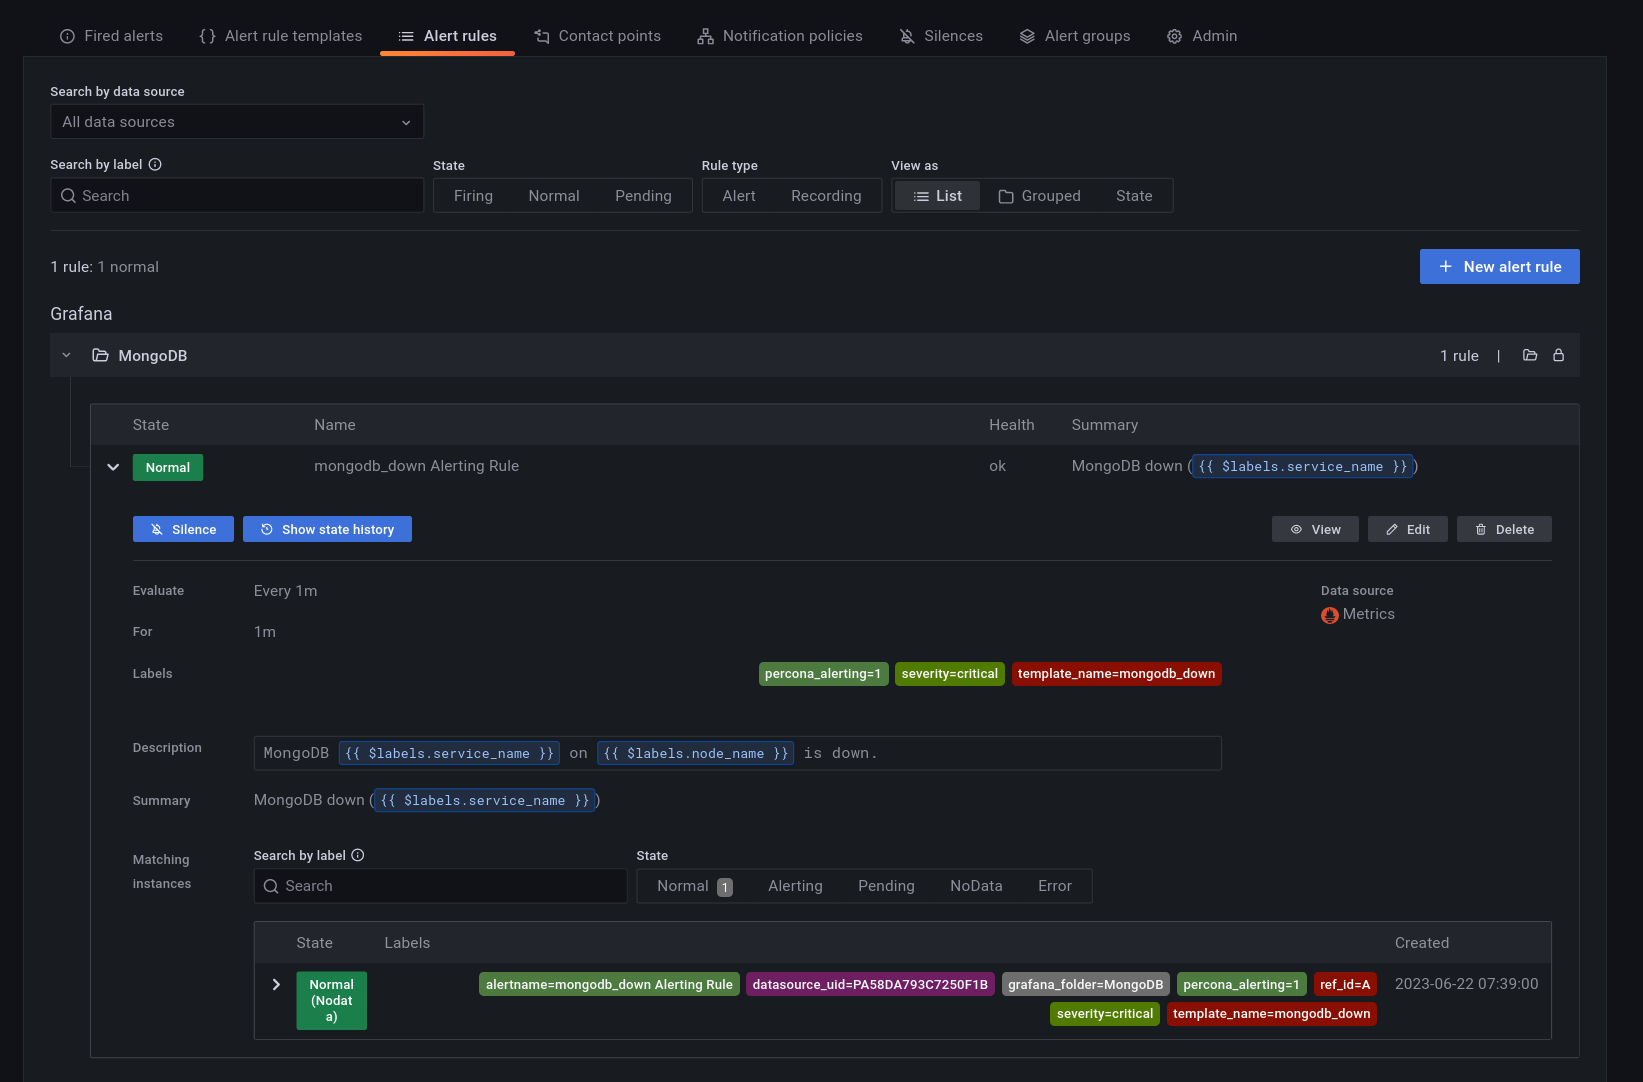
Task: Open the All data sources dropdown
Action: click(237, 122)
